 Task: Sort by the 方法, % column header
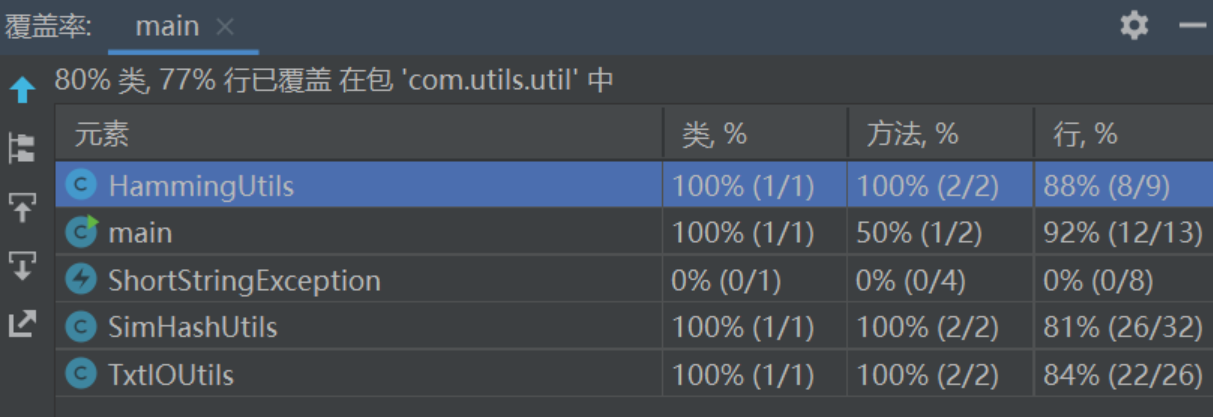tap(912, 135)
